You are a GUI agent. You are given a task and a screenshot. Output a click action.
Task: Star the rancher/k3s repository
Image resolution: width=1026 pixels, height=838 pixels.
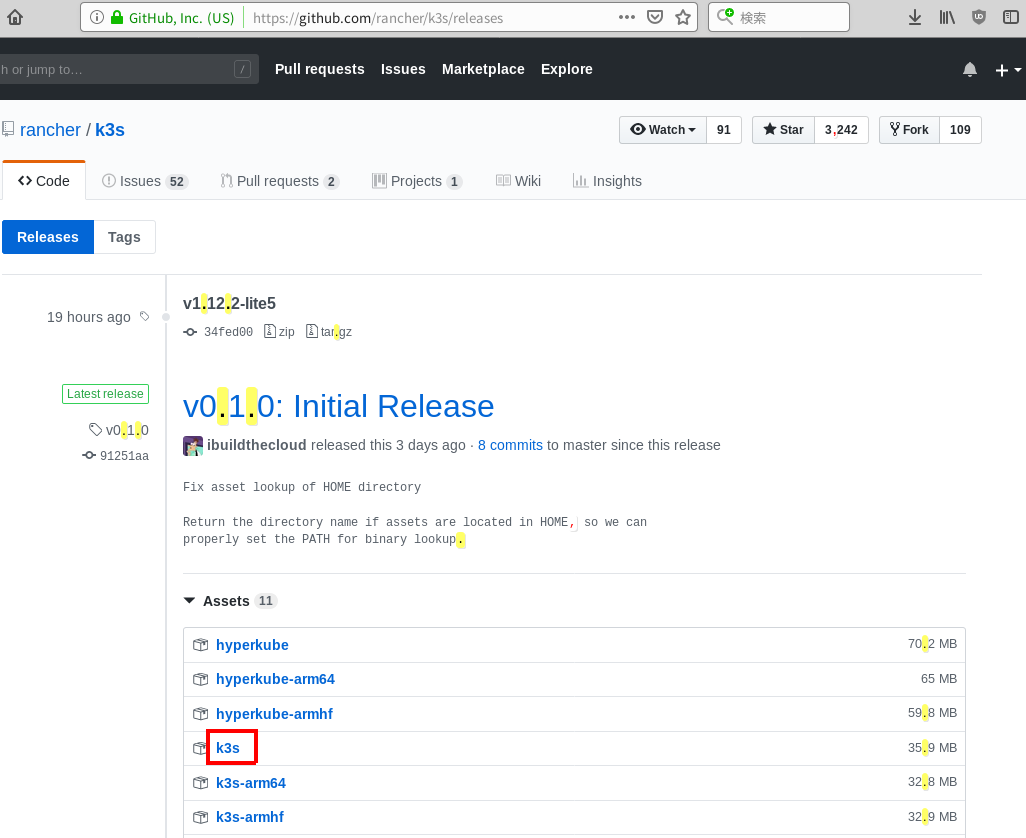pyautogui.click(x=783, y=130)
